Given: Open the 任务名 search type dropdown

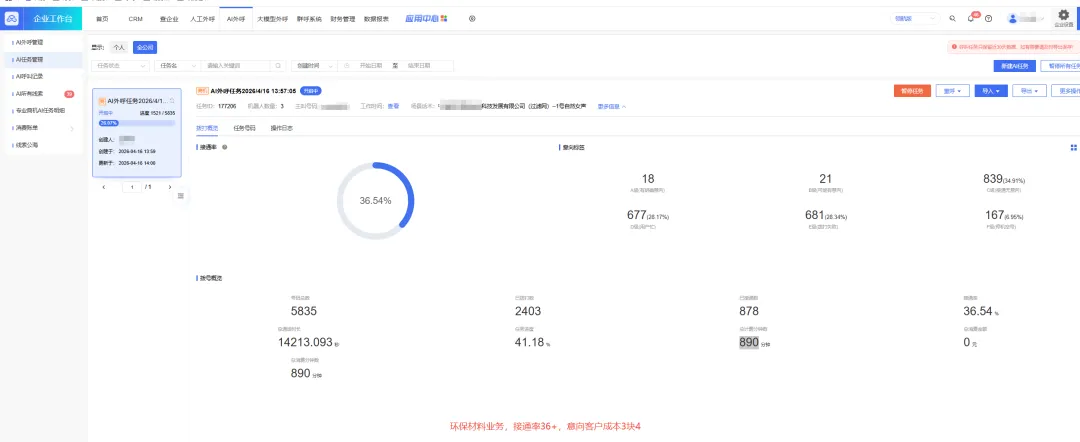Looking at the screenshot, I should pyautogui.click(x=177, y=65).
